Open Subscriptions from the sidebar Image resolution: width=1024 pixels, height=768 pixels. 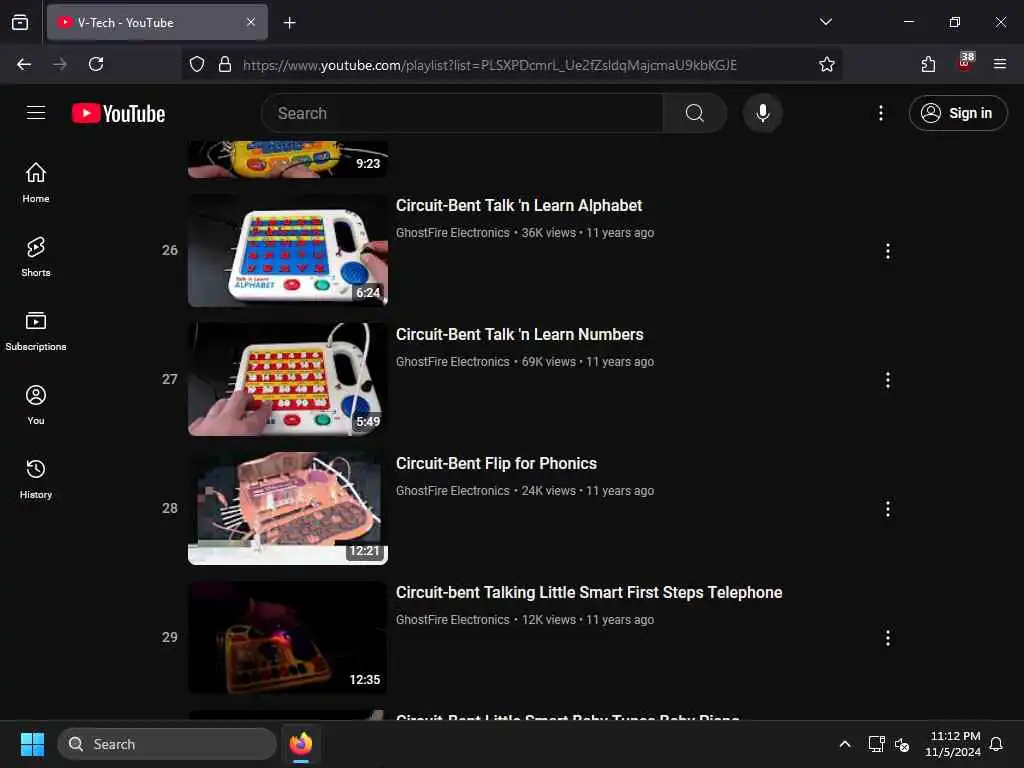tap(36, 330)
